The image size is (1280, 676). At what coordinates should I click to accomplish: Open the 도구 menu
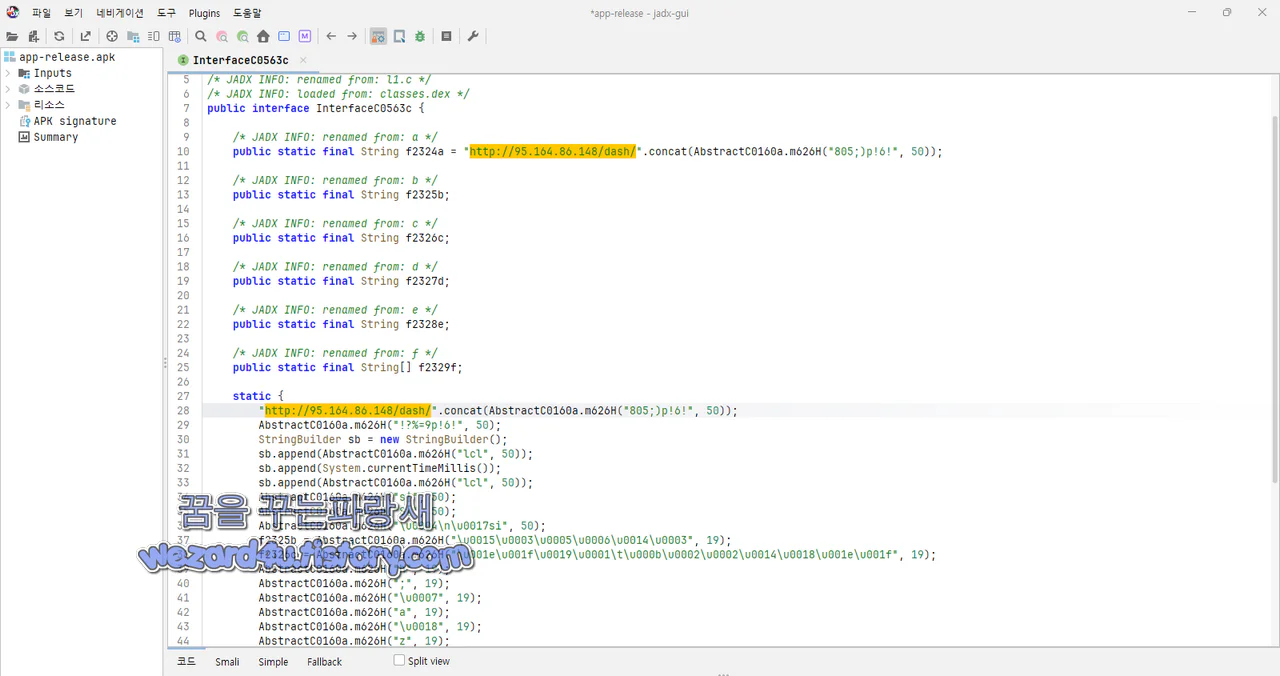click(x=166, y=13)
